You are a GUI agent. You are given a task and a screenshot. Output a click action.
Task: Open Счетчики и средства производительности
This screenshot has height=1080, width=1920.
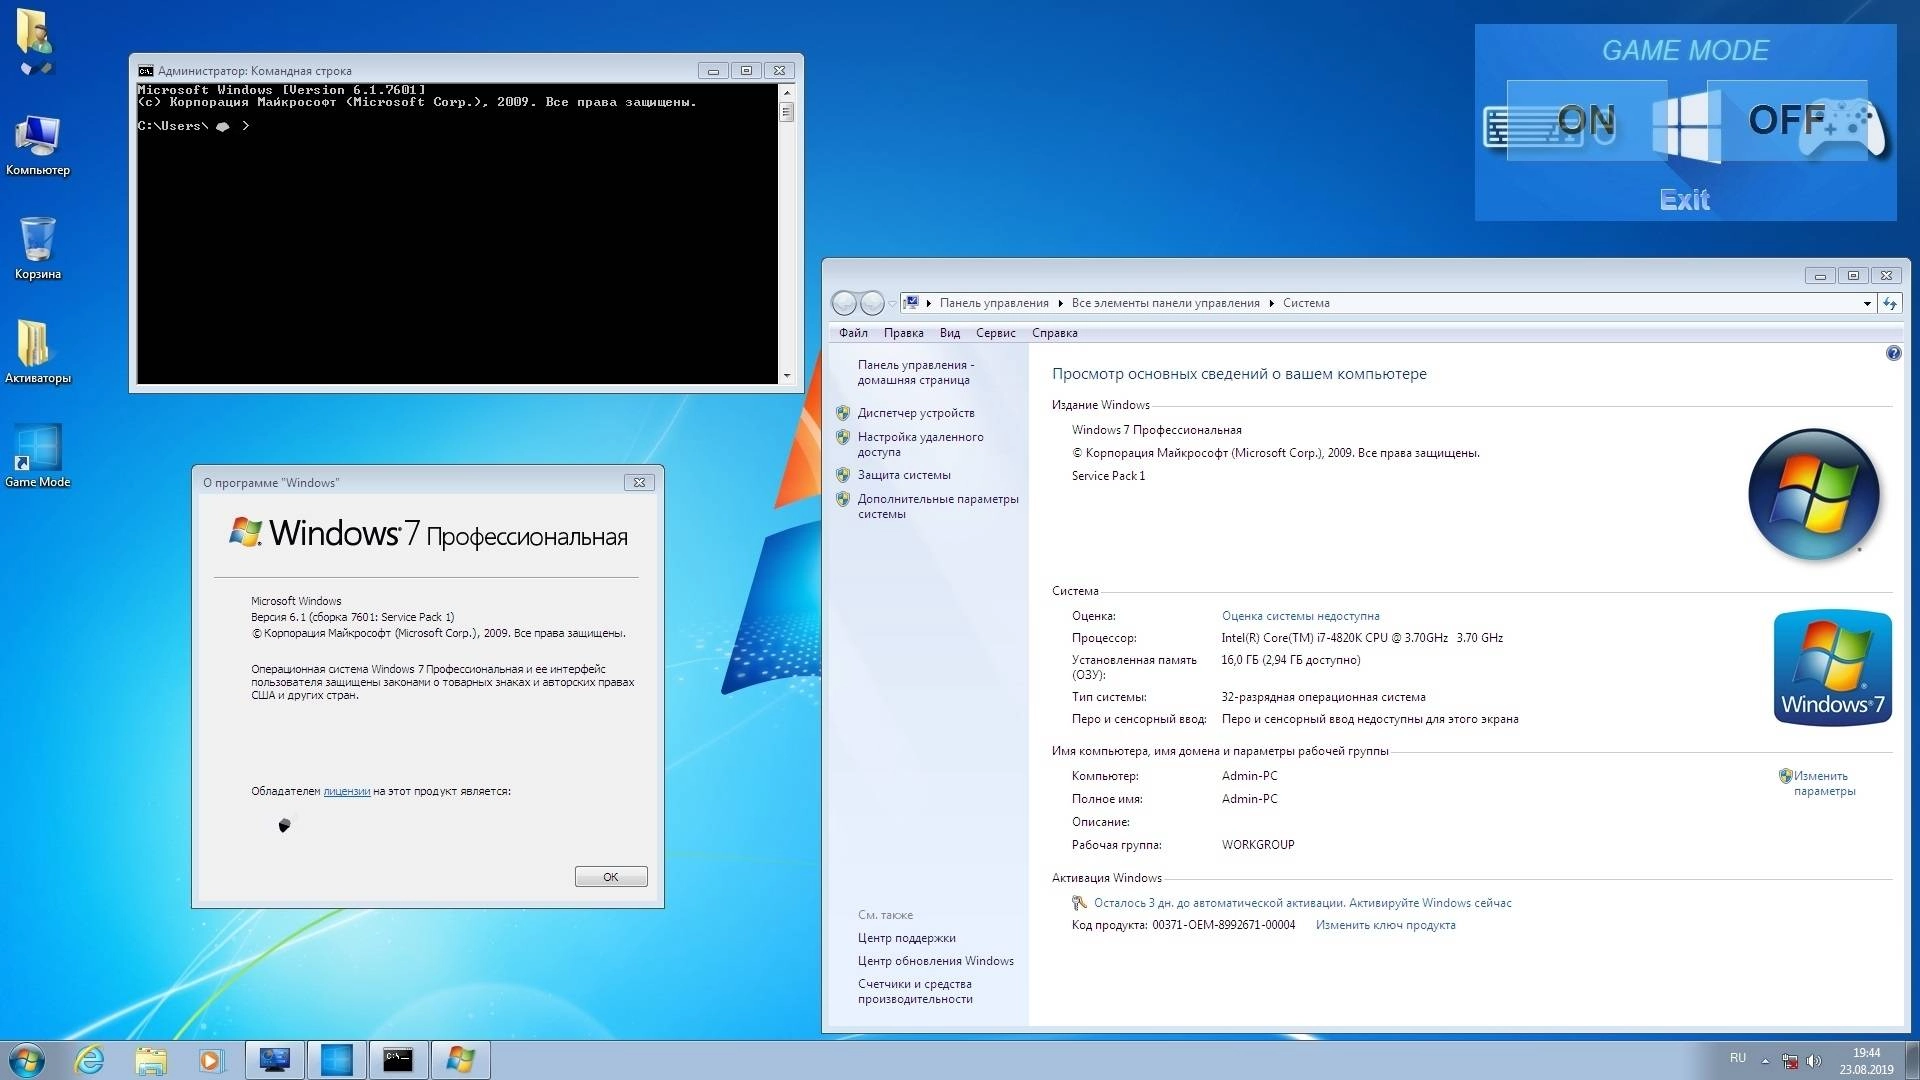914,991
